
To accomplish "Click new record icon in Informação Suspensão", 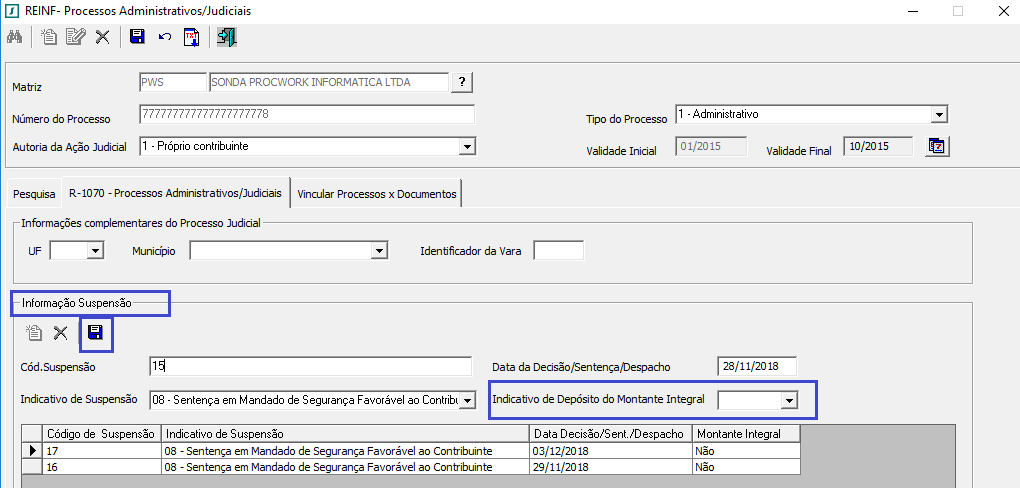I will pos(33,333).
